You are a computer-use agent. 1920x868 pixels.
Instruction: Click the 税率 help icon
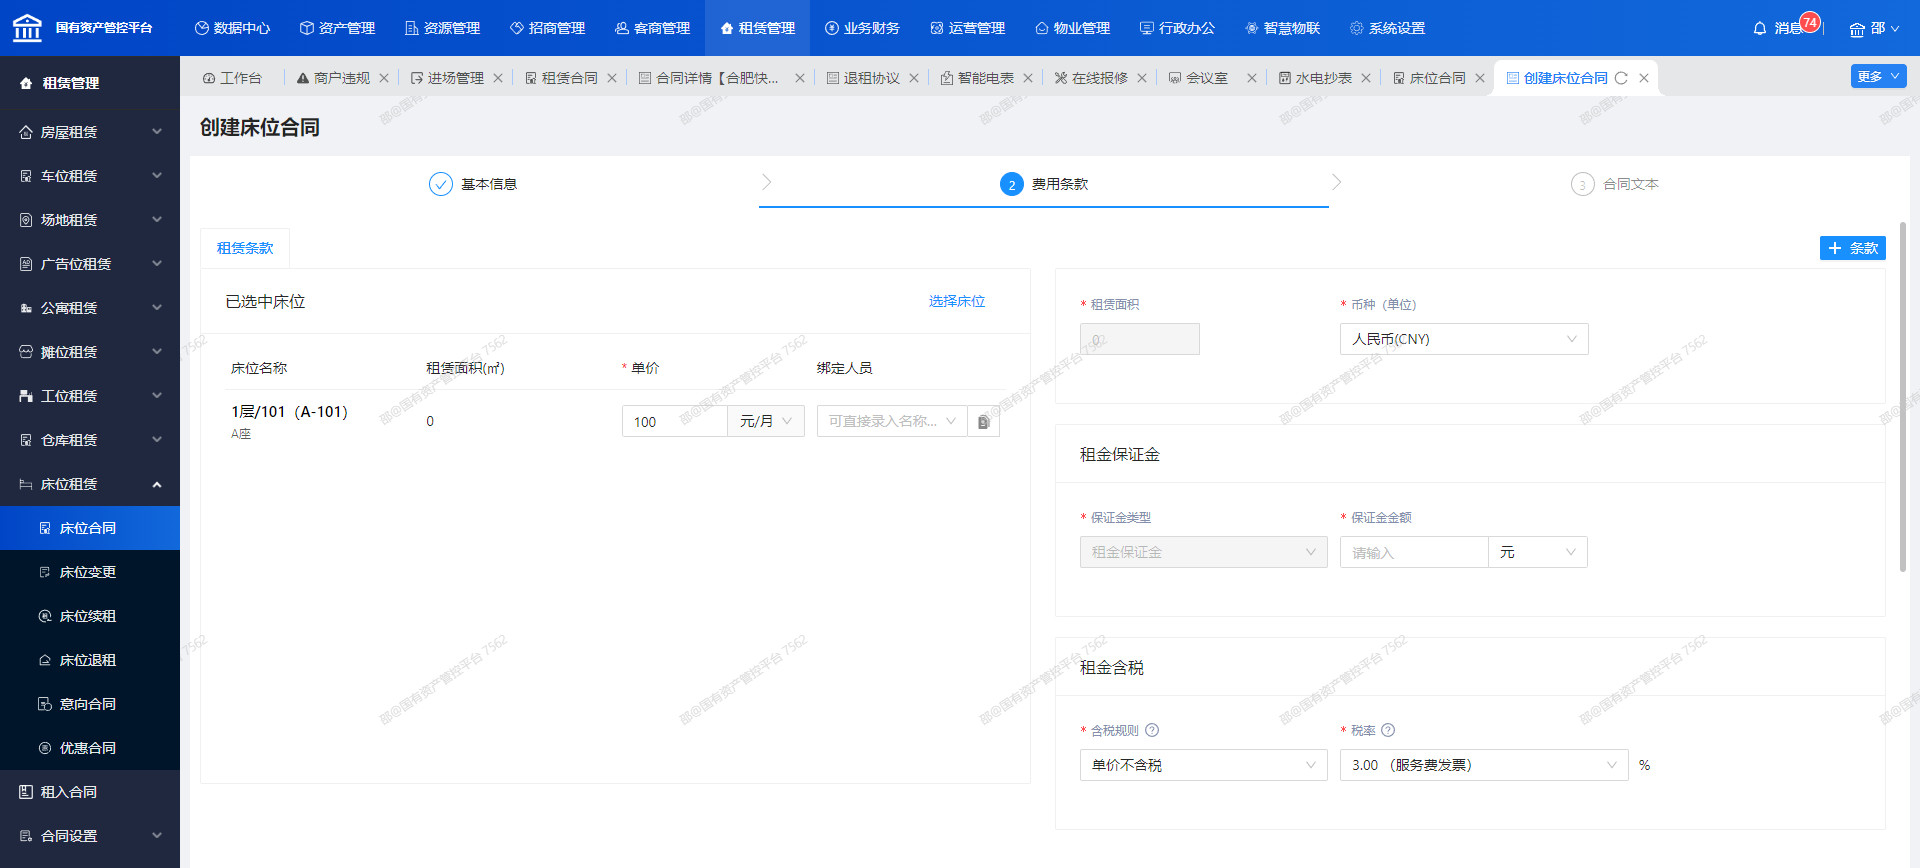[1388, 730]
